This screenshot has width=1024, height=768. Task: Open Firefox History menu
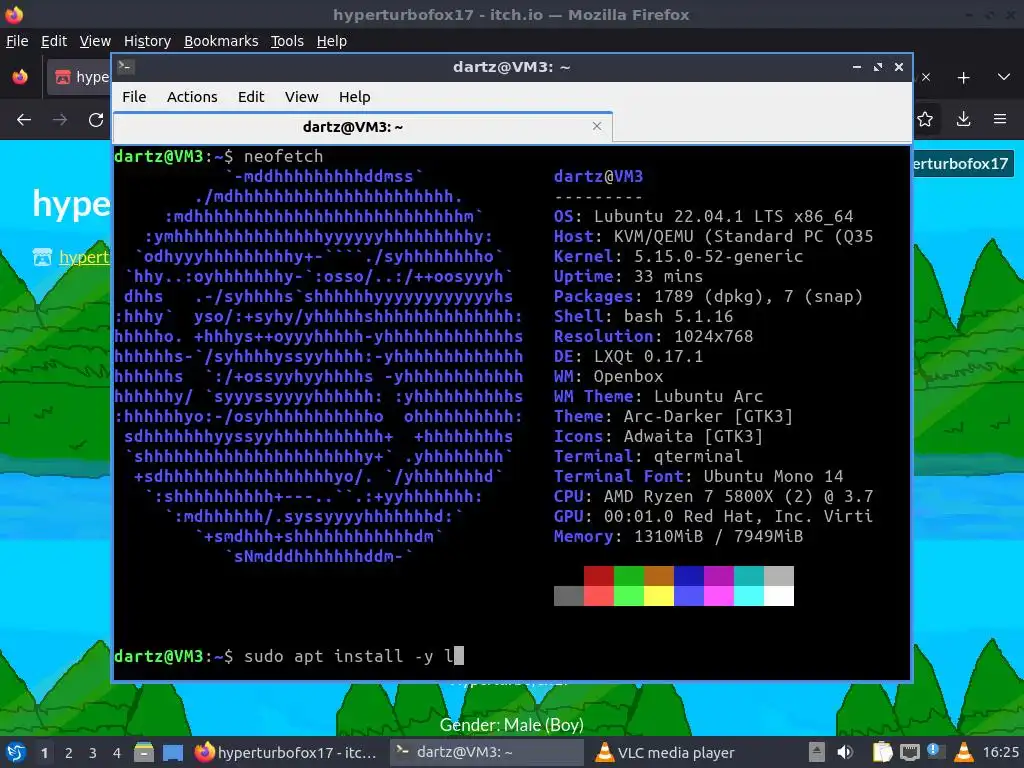click(147, 41)
